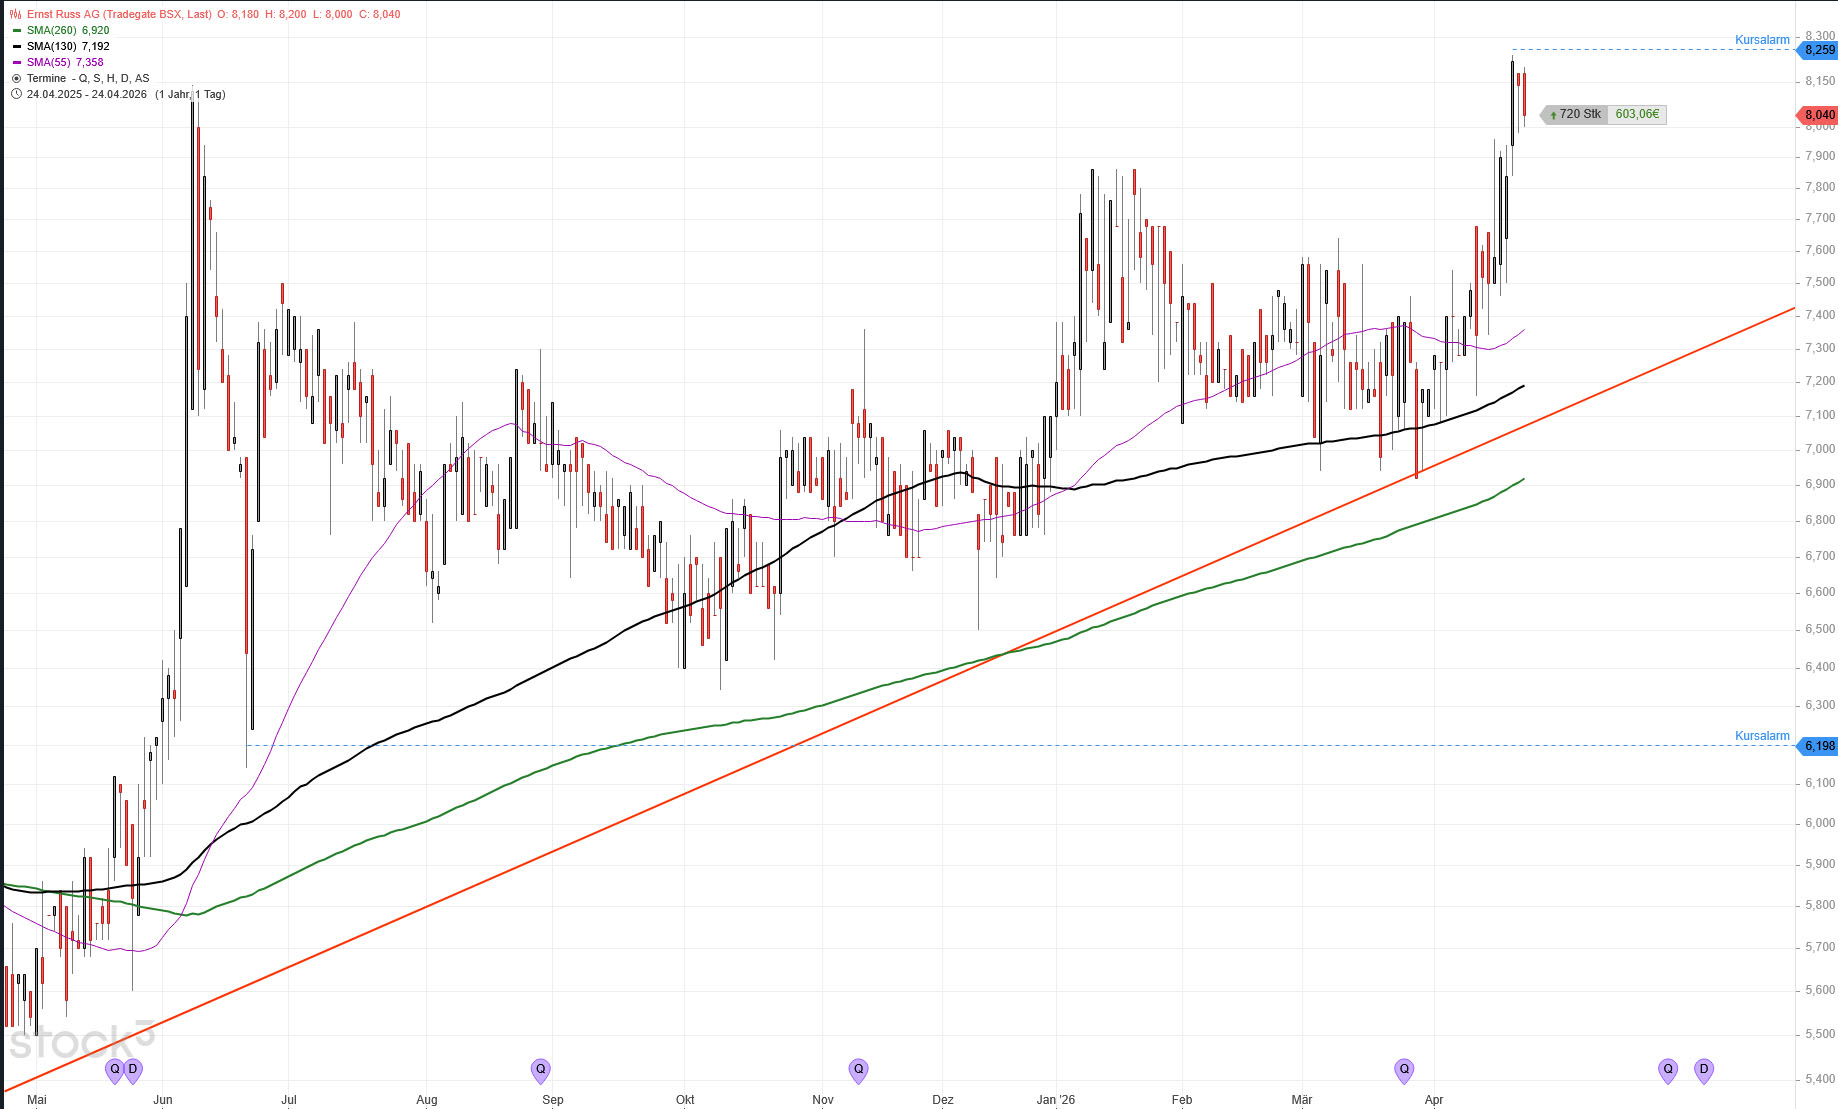Screen dimensions: 1838x1109
Task: Open the Ernst Russ AG instrument title
Action: point(119,14)
